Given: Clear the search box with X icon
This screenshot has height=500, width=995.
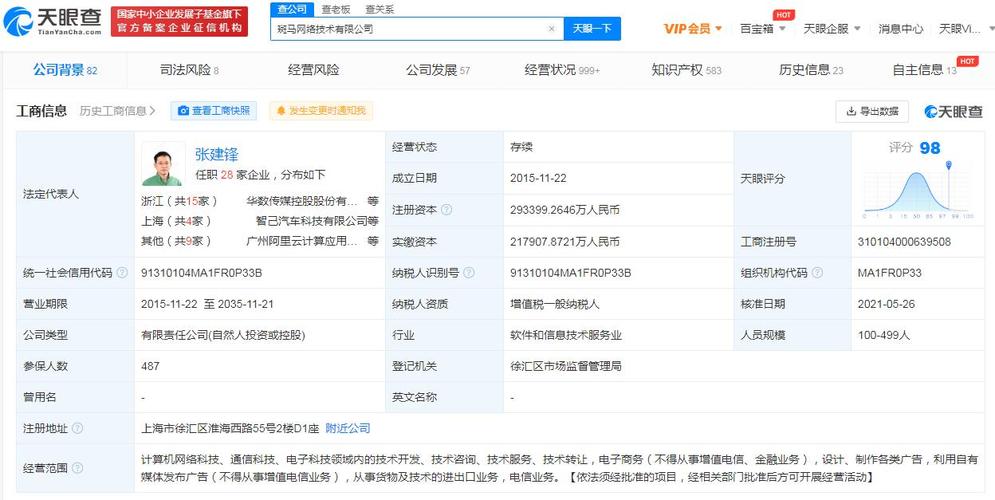Looking at the screenshot, I should pos(551,29).
